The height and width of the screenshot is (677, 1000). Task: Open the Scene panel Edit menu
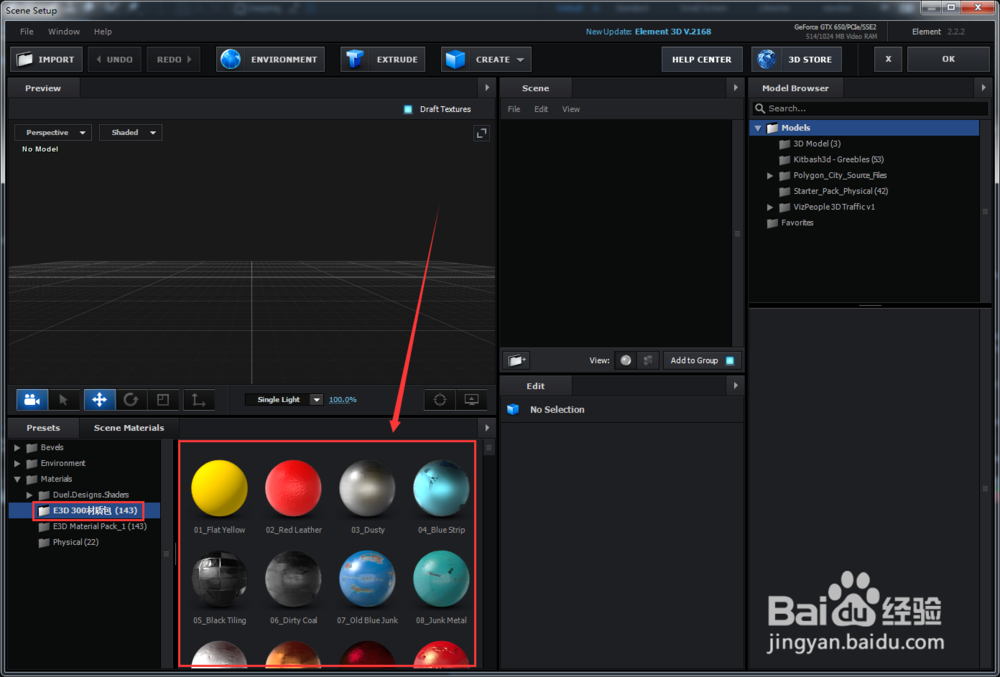pyautogui.click(x=541, y=109)
